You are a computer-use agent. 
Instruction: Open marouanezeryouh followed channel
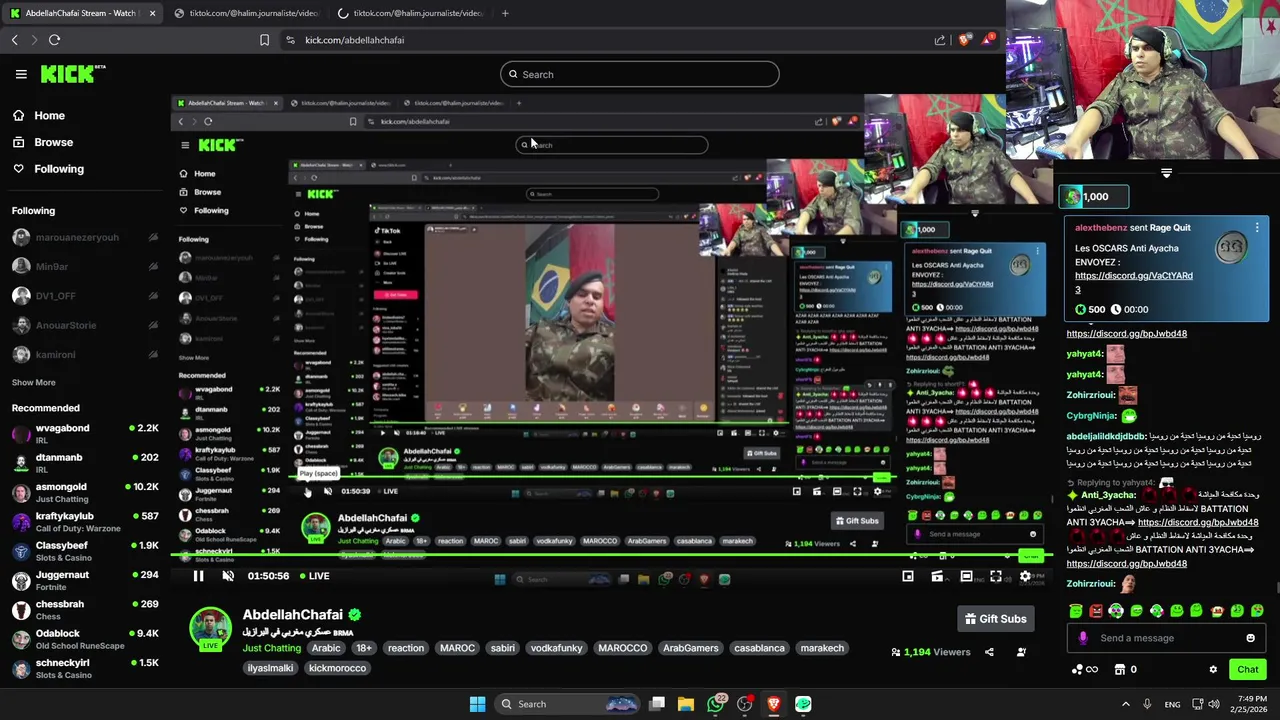(x=84, y=238)
